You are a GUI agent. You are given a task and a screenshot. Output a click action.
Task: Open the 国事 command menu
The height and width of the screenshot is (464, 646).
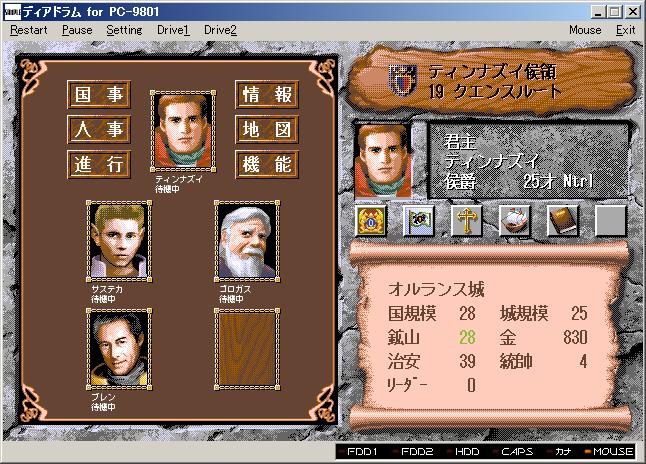99,94
